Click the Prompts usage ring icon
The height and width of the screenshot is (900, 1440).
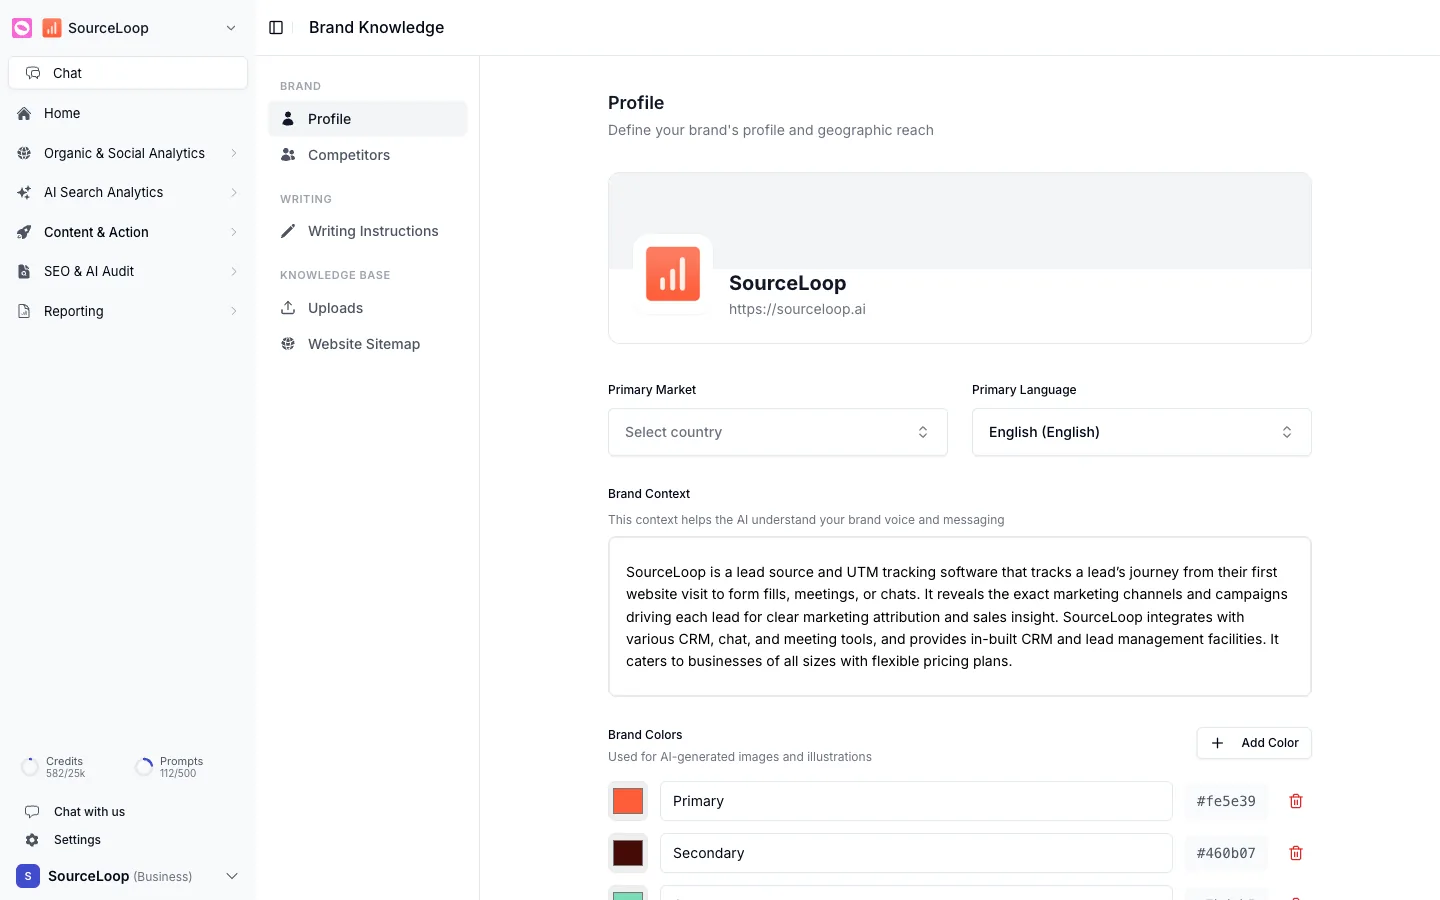pyautogui.click(x=144, y=767)
